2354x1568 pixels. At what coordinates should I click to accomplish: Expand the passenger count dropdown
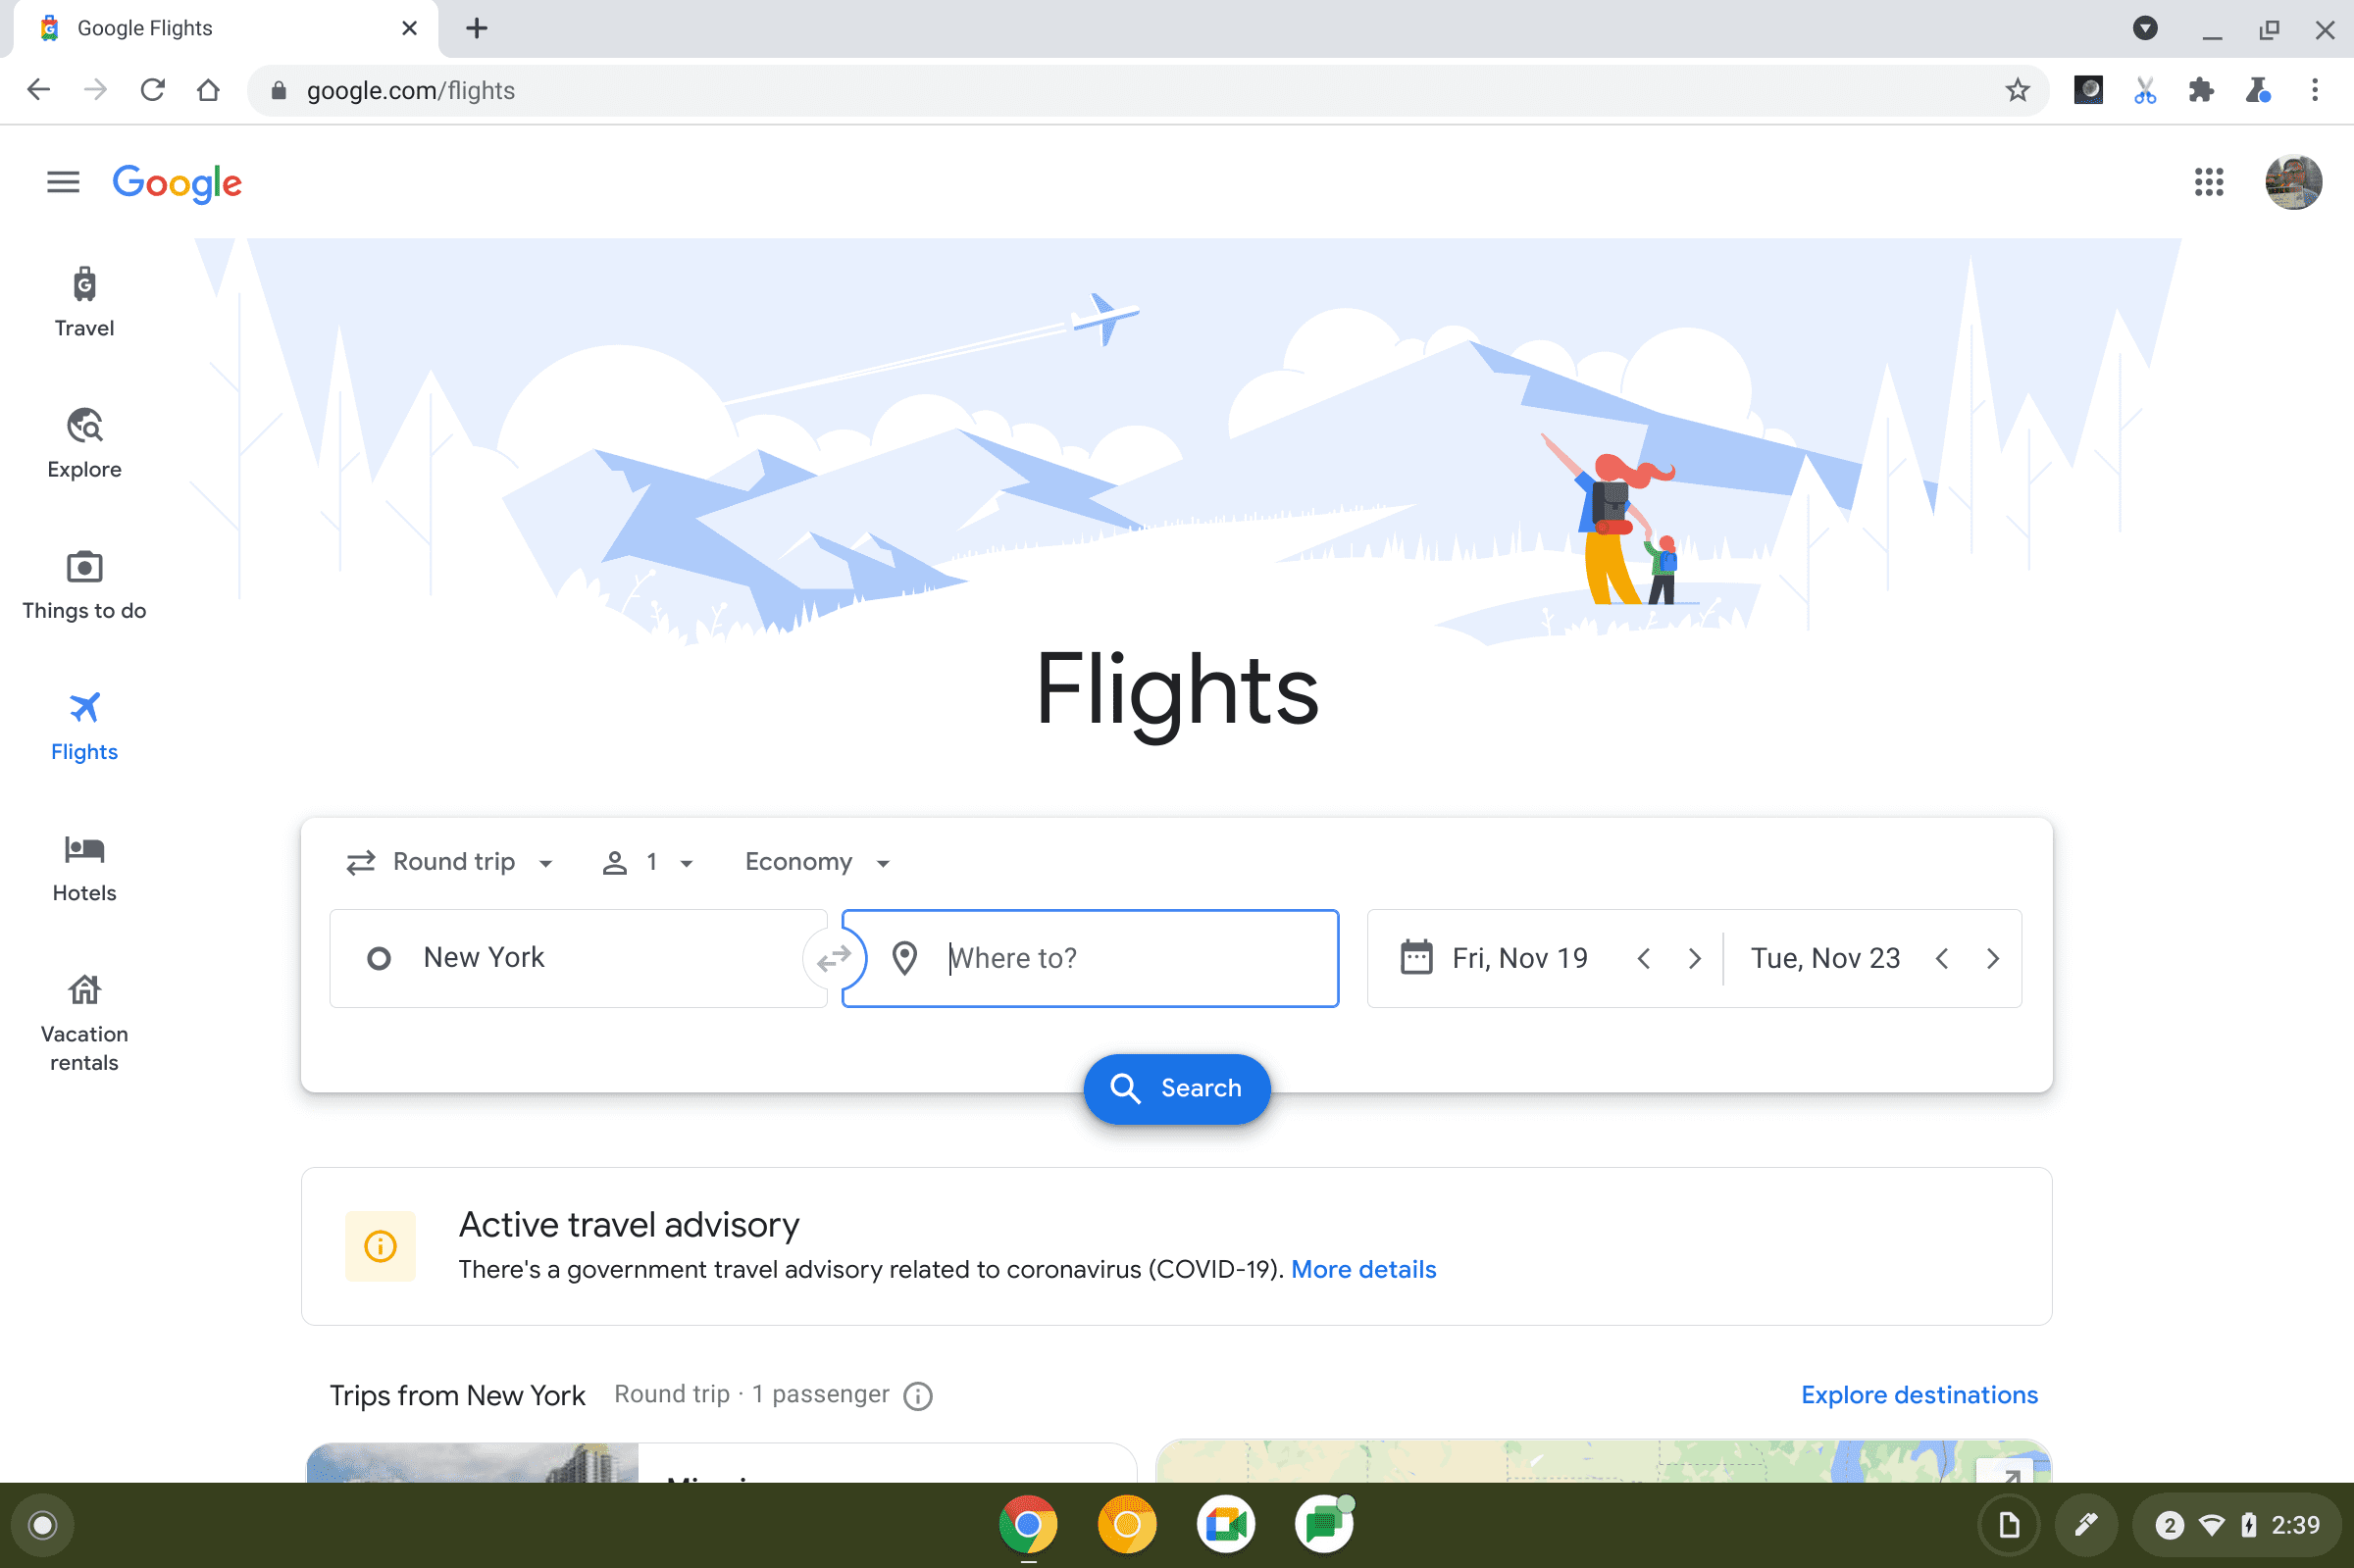647,861
